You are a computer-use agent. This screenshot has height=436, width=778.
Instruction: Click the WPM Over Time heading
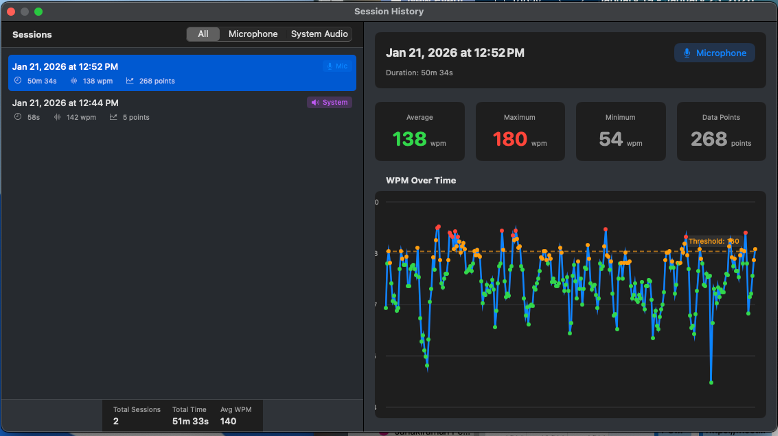pos(421,181)
